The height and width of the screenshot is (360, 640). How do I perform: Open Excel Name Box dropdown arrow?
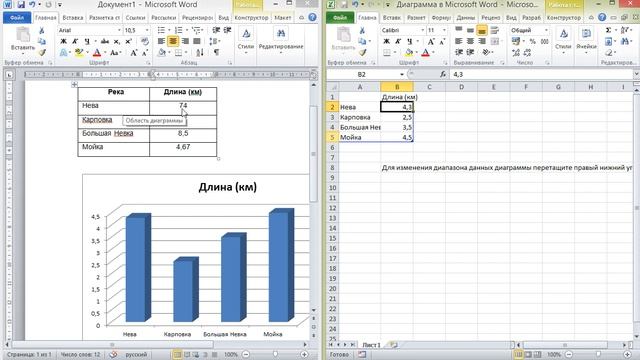pos(402,74)
